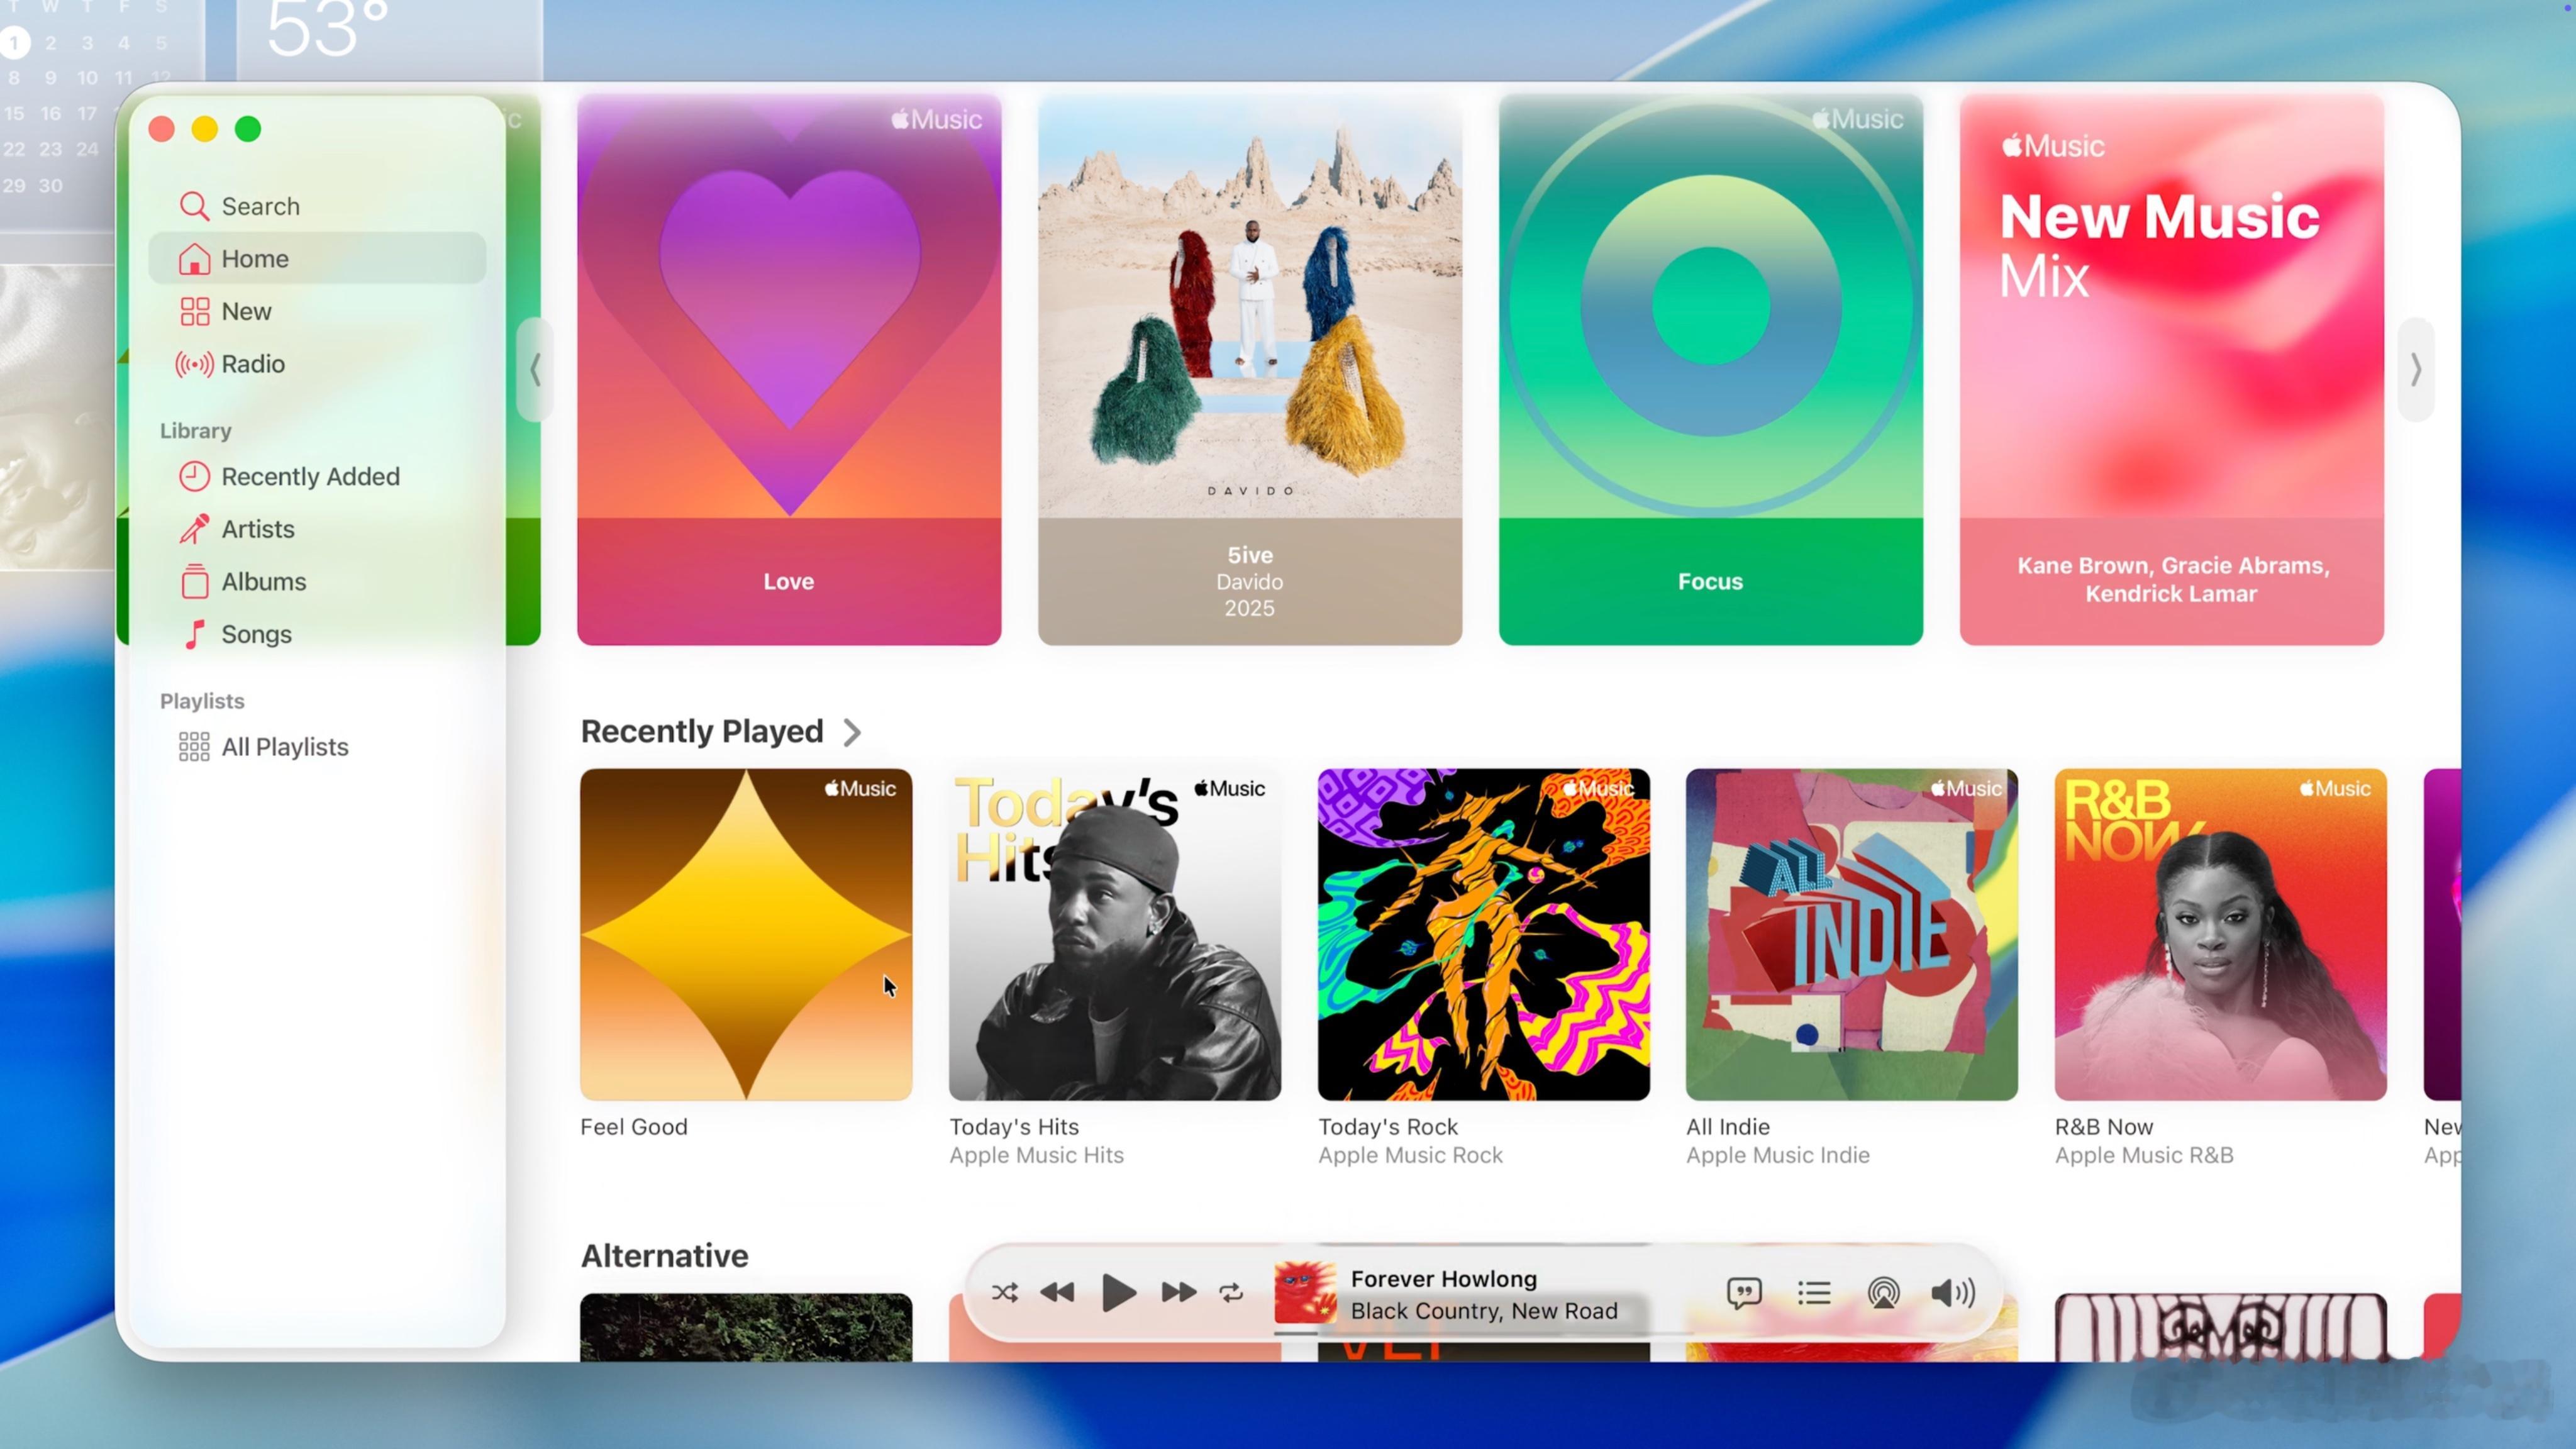Click the Feel Good title text
The width and height of the screenshot is (2576, 1449).
634,1127
